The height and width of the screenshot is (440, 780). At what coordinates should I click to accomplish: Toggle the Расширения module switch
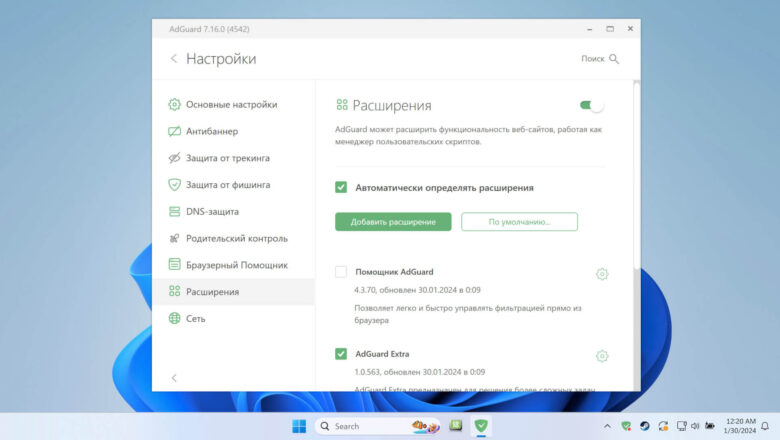point(591,105)
